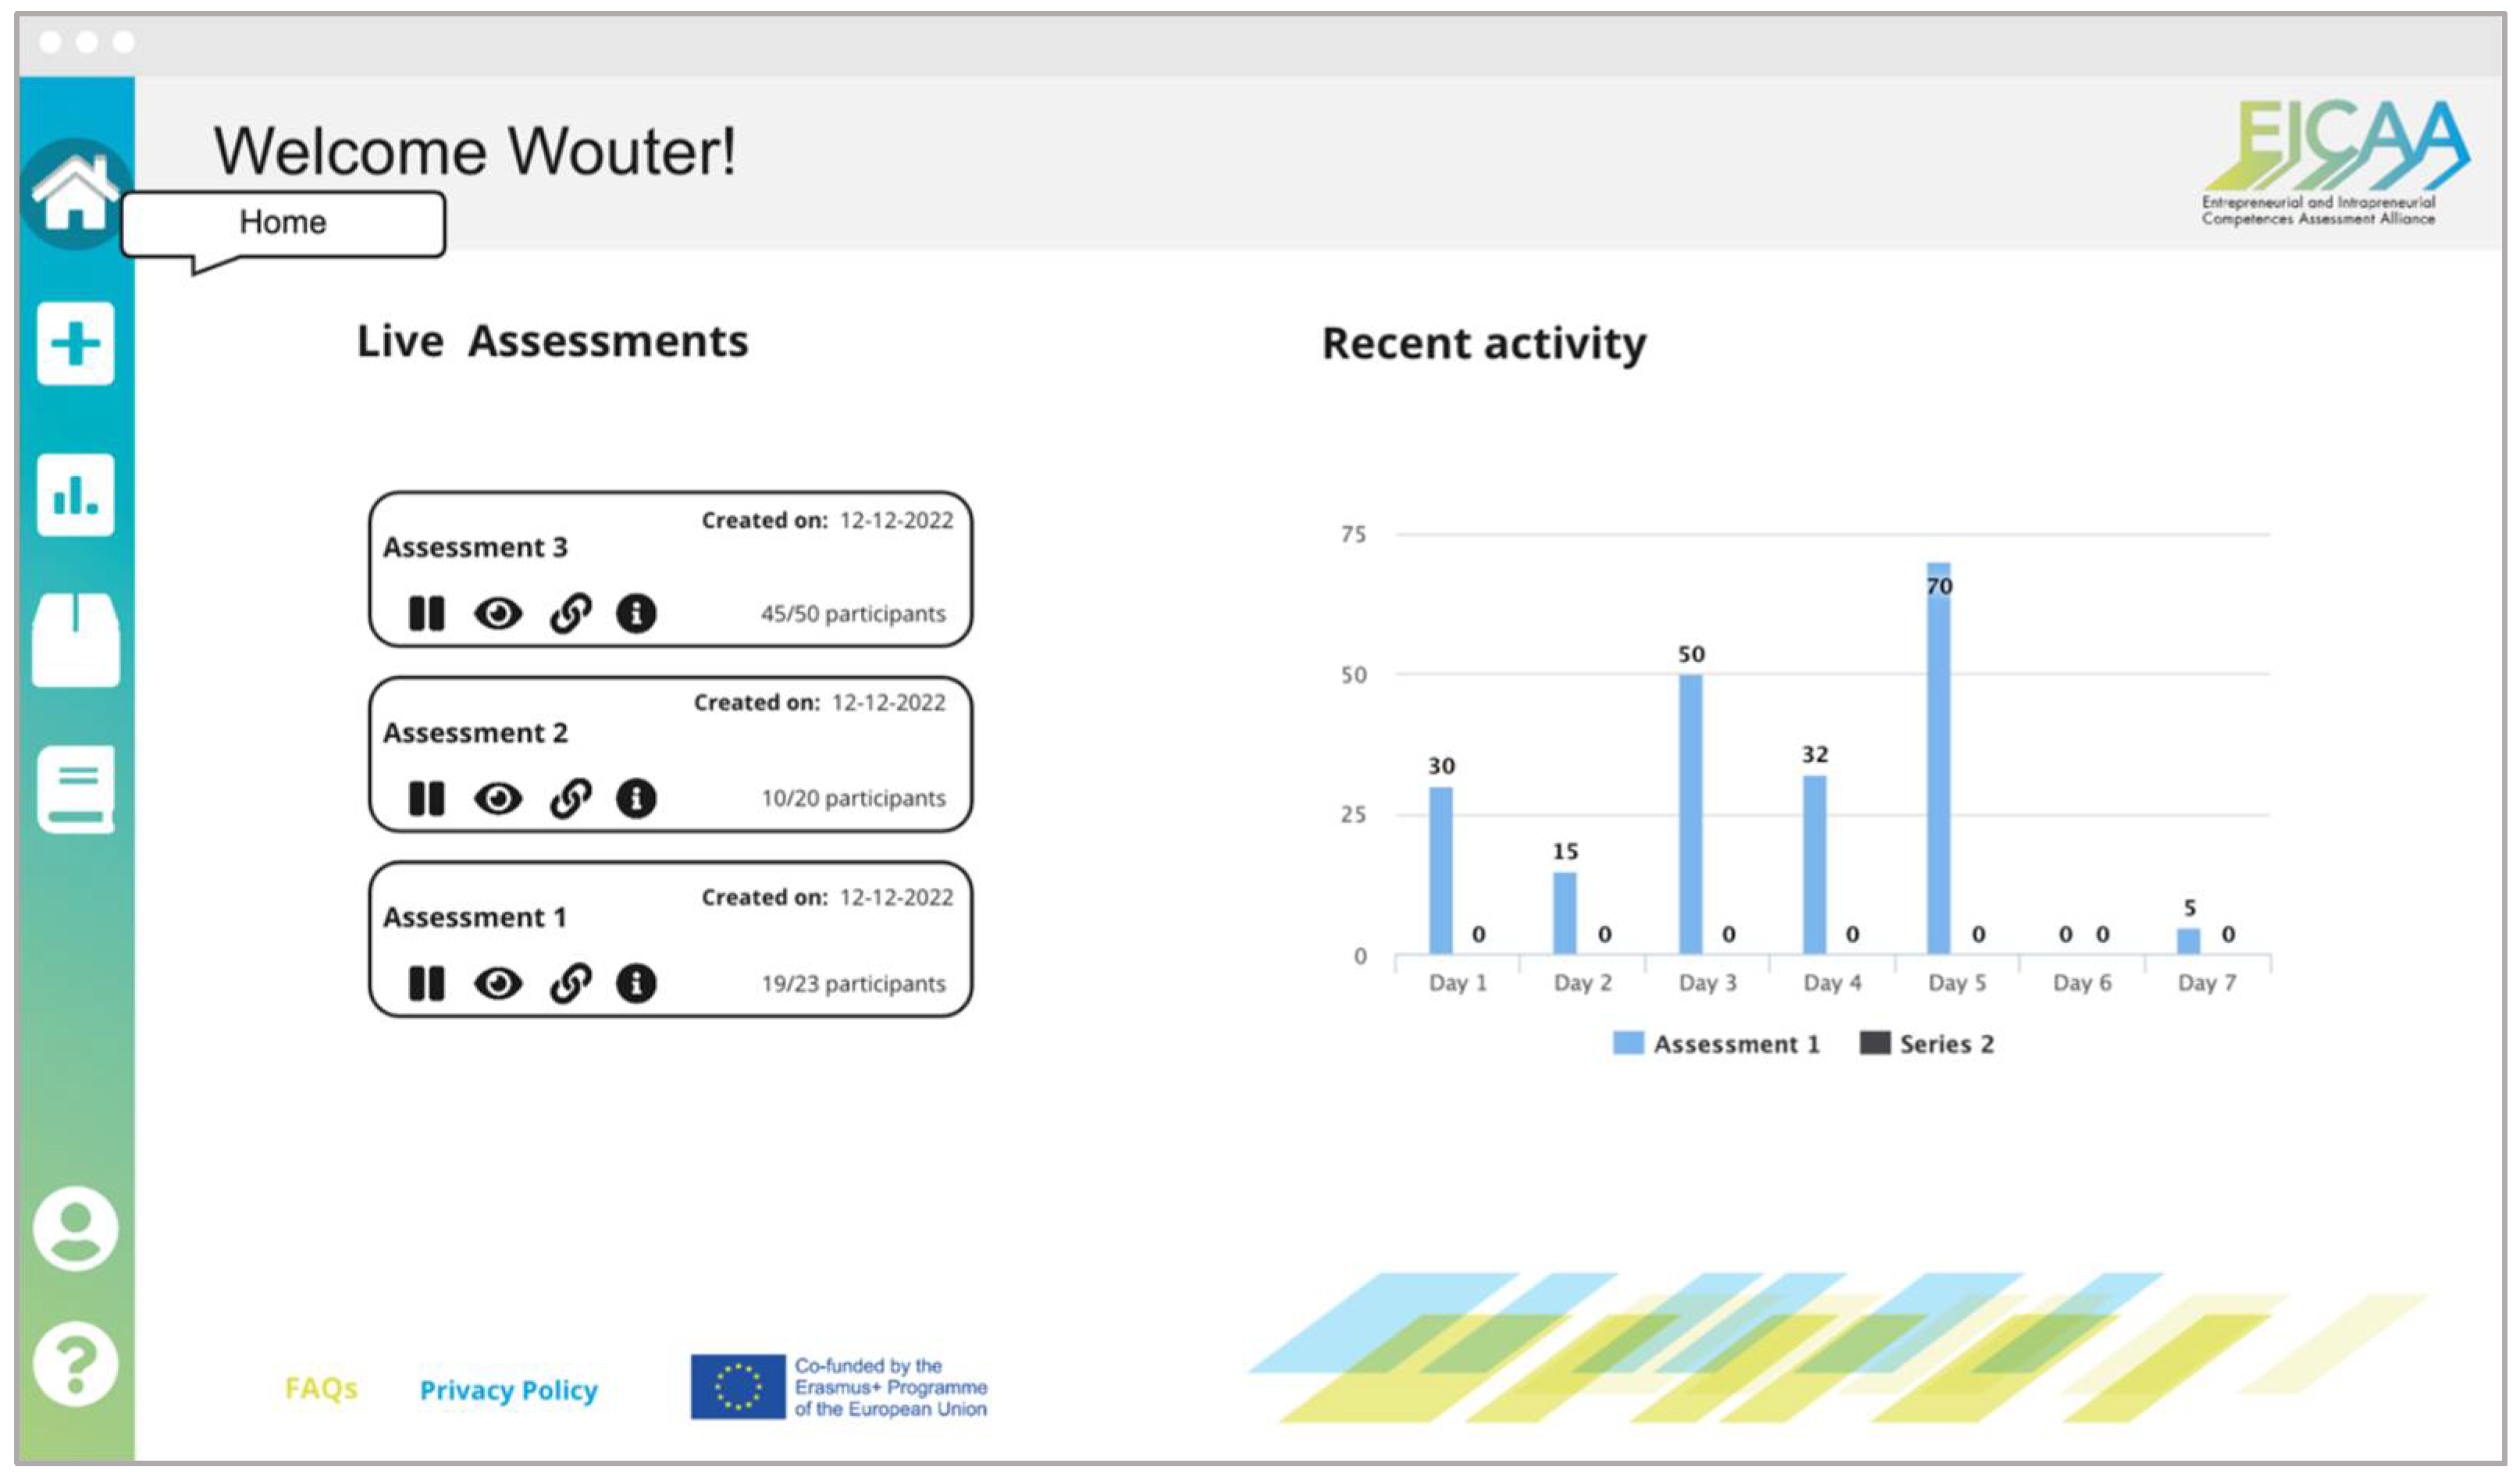Toggle eye view icon for Assessment 3

[497, 613]
